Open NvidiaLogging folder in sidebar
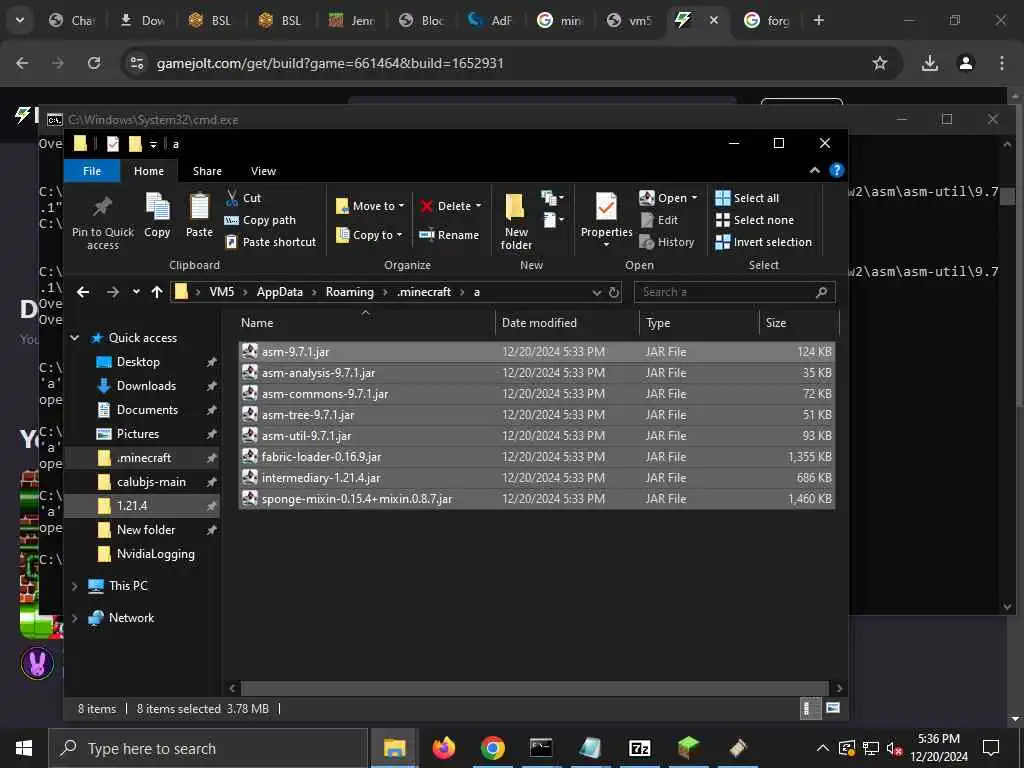Viewport: 1024px width, 768px height. coord(154,554)
